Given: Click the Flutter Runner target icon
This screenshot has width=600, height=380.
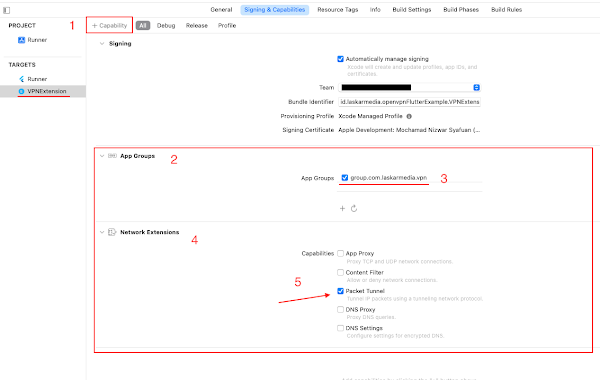Looking at the screenshot, I should (21, 79).
